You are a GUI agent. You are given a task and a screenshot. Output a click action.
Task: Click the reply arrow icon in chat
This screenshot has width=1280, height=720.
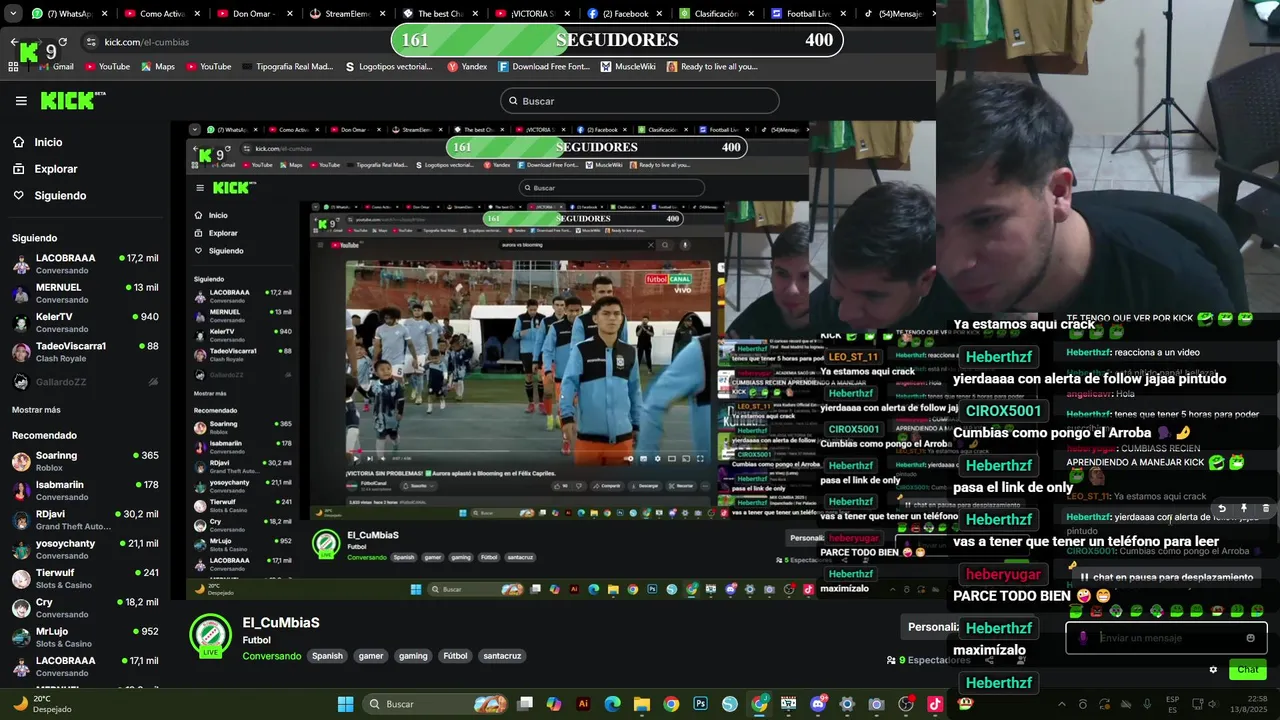[x=1222, y=509]
